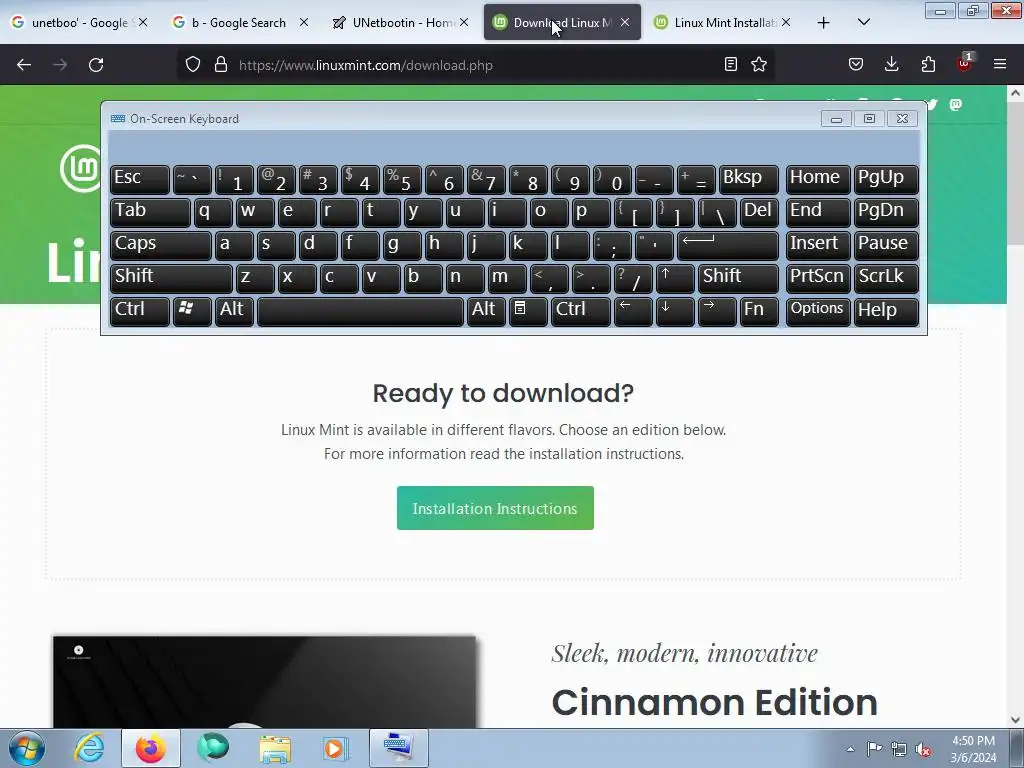Image resolution: width=1024 pixels, height=768 pixels.
Task: Toggle the right Ctrl key
Action: (x=581, y=312)
